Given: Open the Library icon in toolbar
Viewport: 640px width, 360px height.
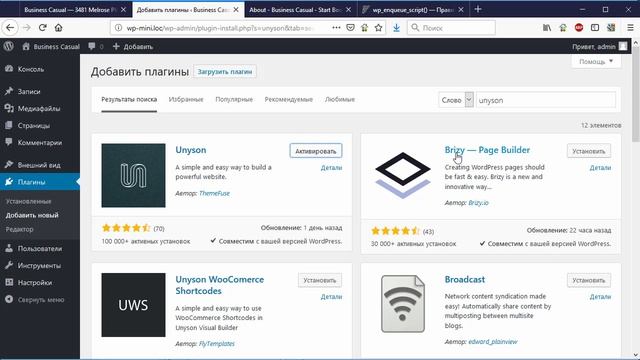Looking at the screenshot, I should pyautogui.click(x=547, y=28).
